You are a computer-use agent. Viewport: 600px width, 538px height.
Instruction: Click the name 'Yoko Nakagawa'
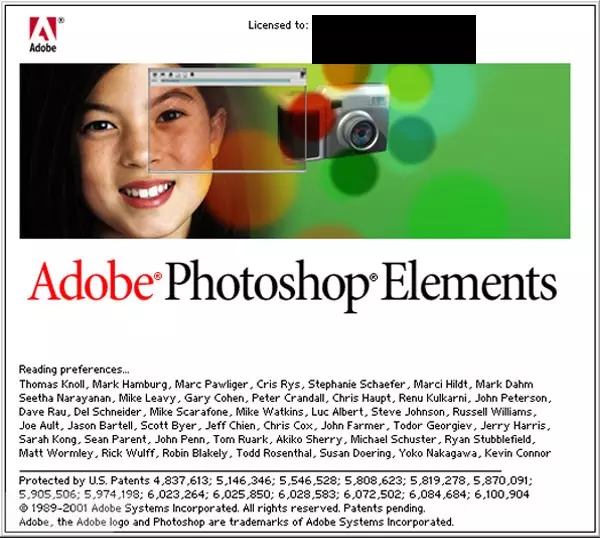pos(438,453)
